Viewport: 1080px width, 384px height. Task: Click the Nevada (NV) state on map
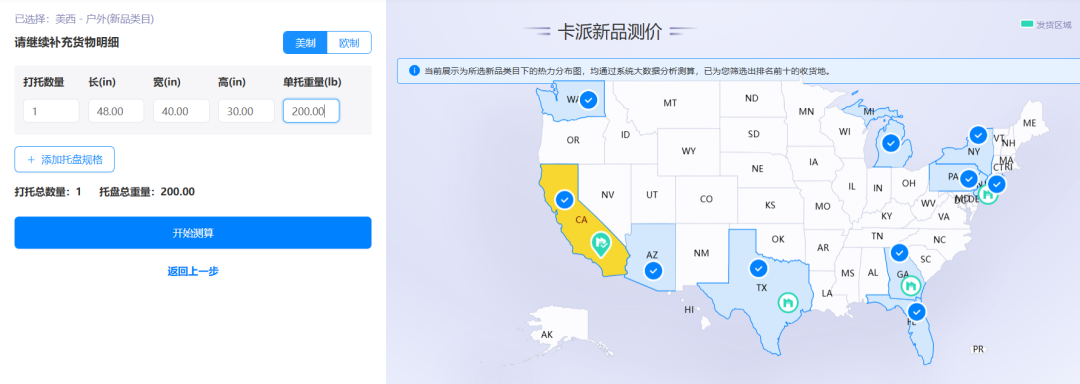(x=607, y=195)
